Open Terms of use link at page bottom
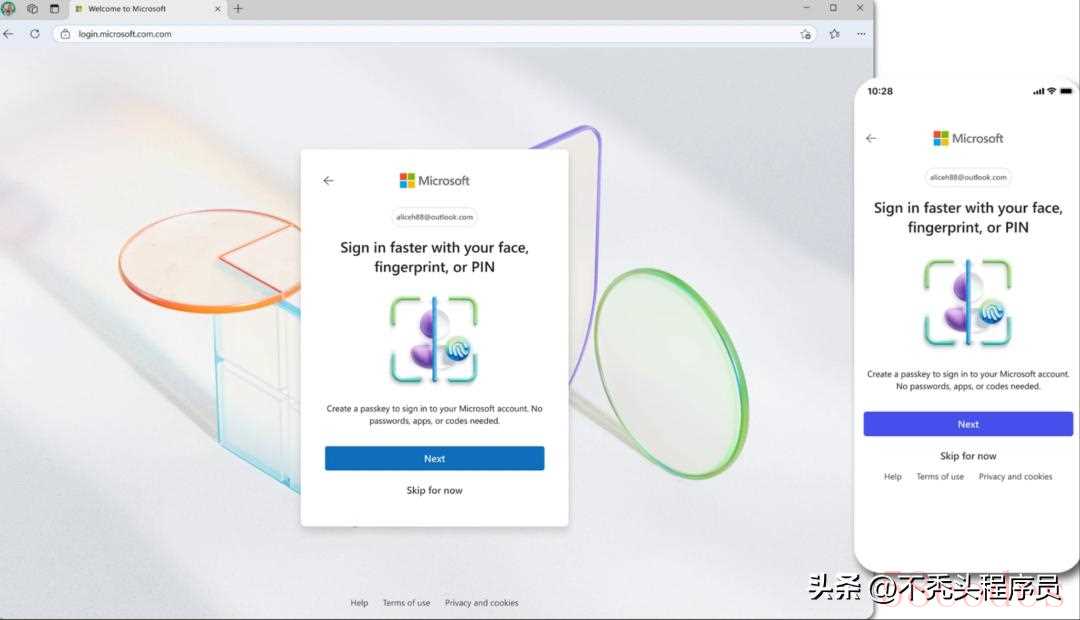 (406, 603)
